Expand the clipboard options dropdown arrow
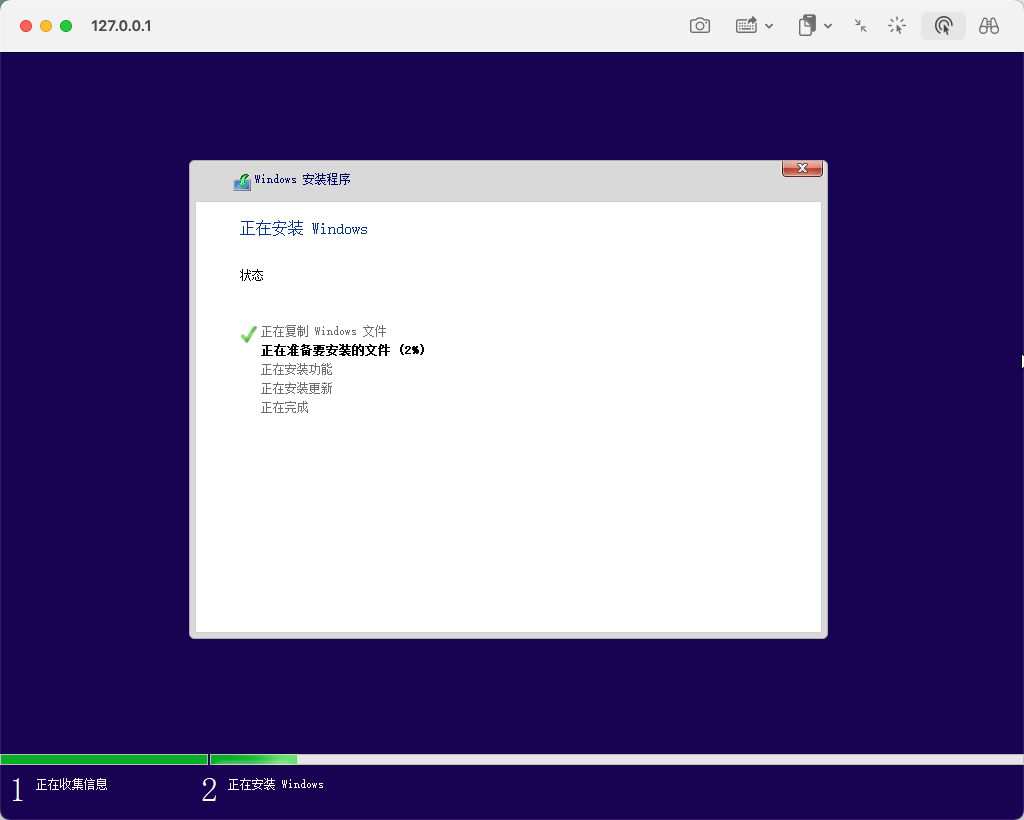This screenshot has width=1024, height=820. (x=828, y=26)
